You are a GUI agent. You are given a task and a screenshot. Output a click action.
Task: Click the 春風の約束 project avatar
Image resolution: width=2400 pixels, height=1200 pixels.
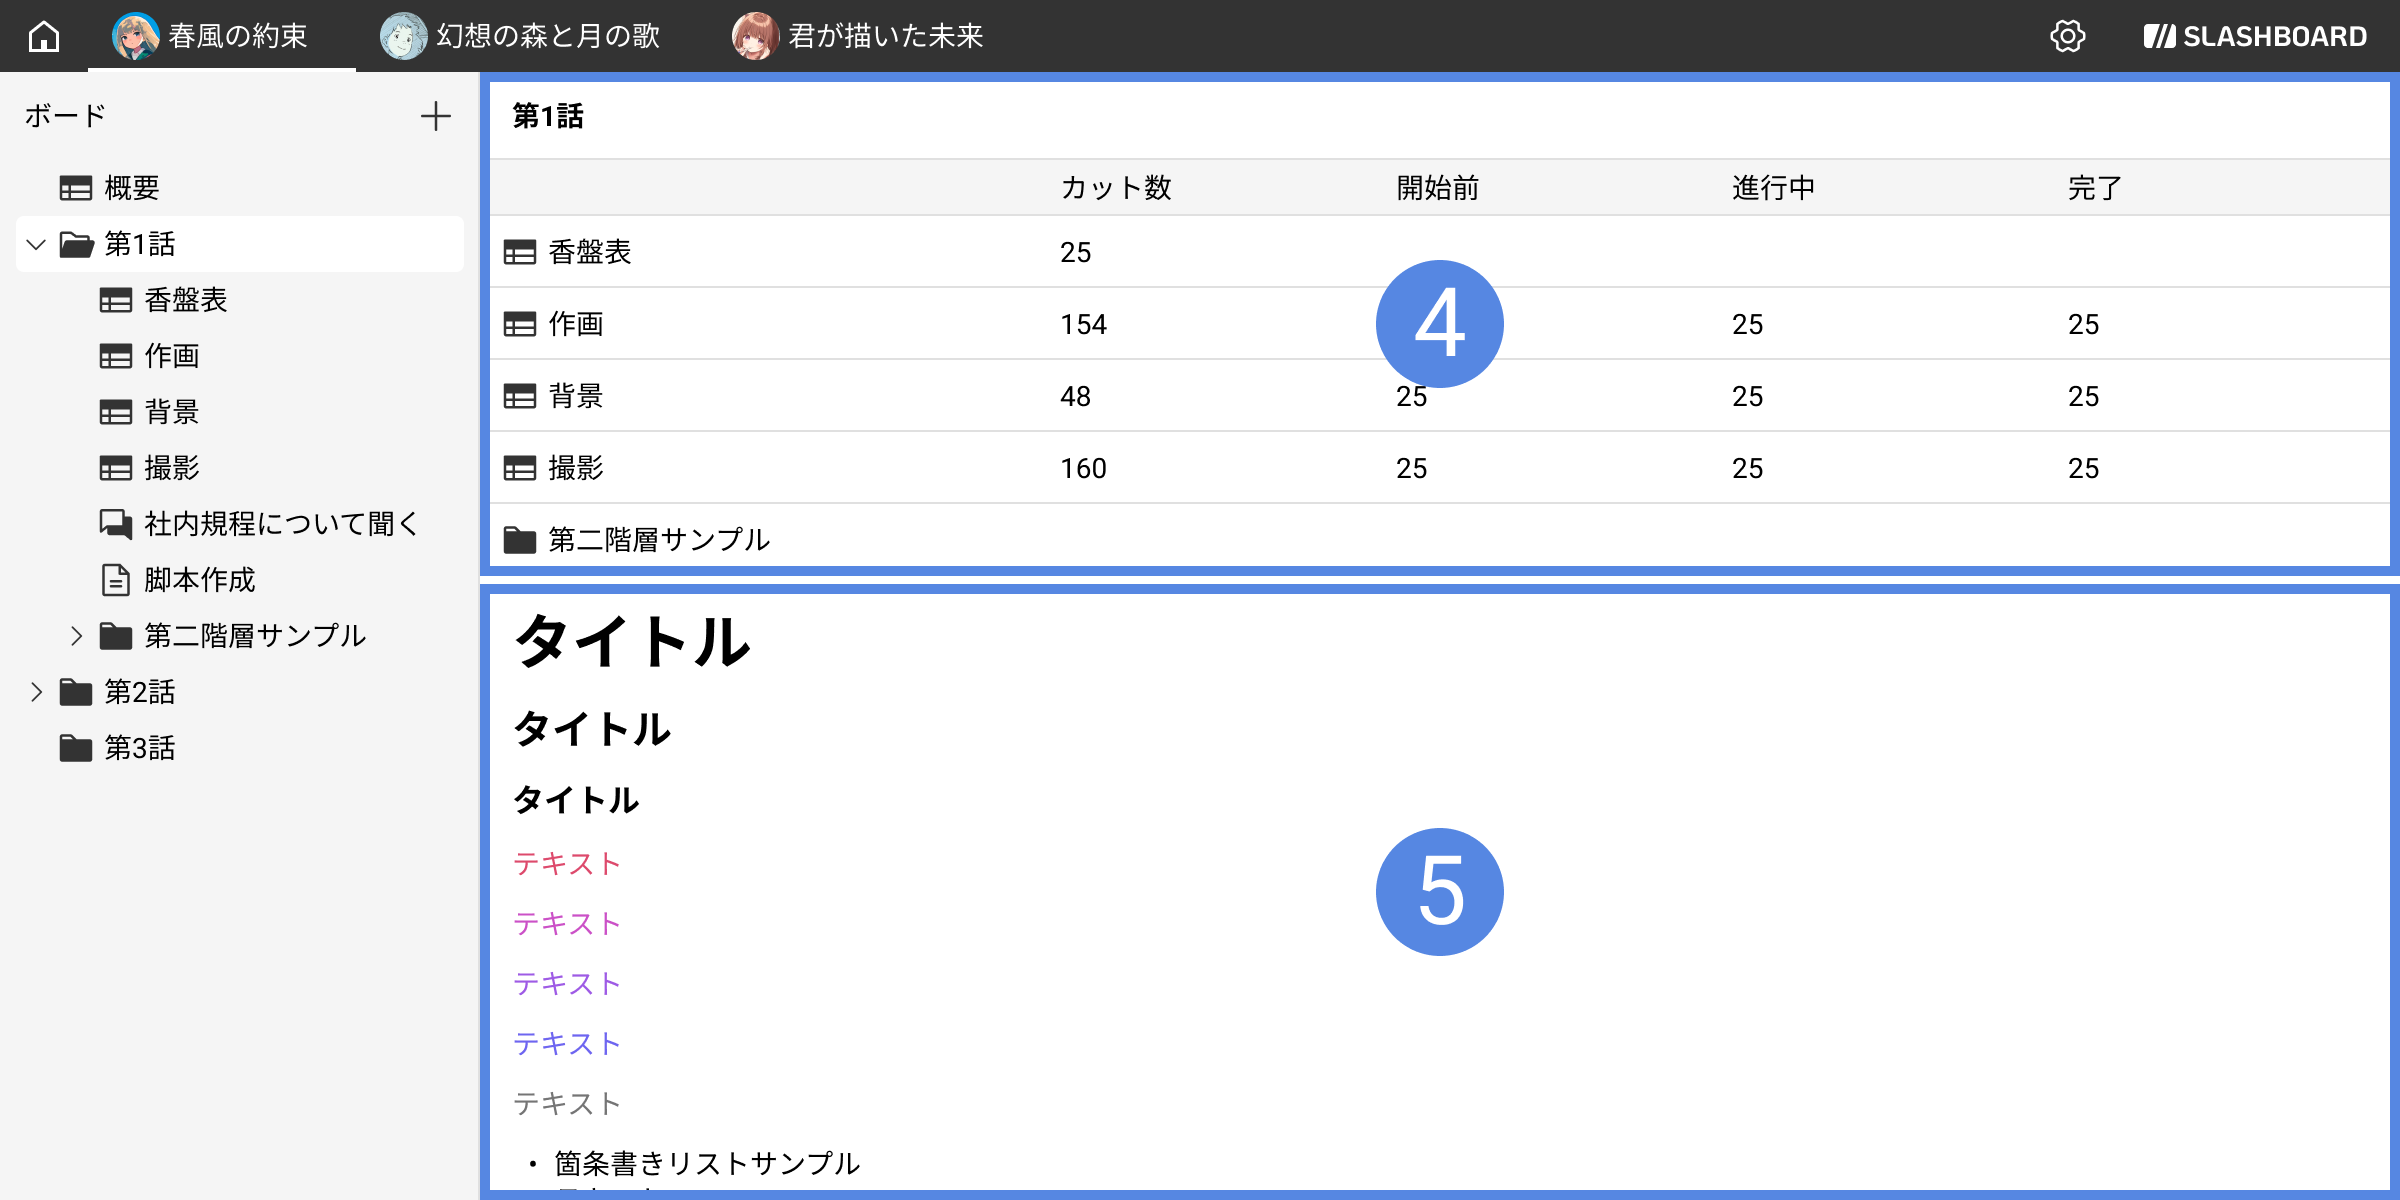point(136,36)
